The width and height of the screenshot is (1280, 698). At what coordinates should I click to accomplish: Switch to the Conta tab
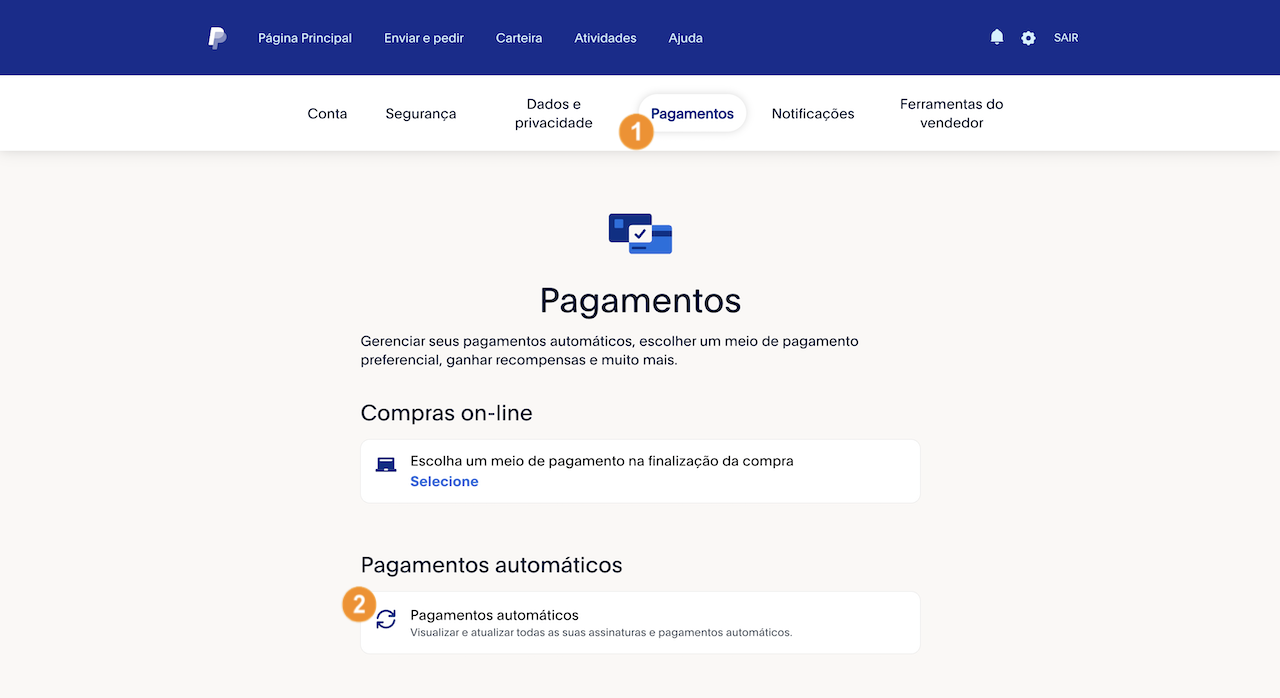coord(327,113)
